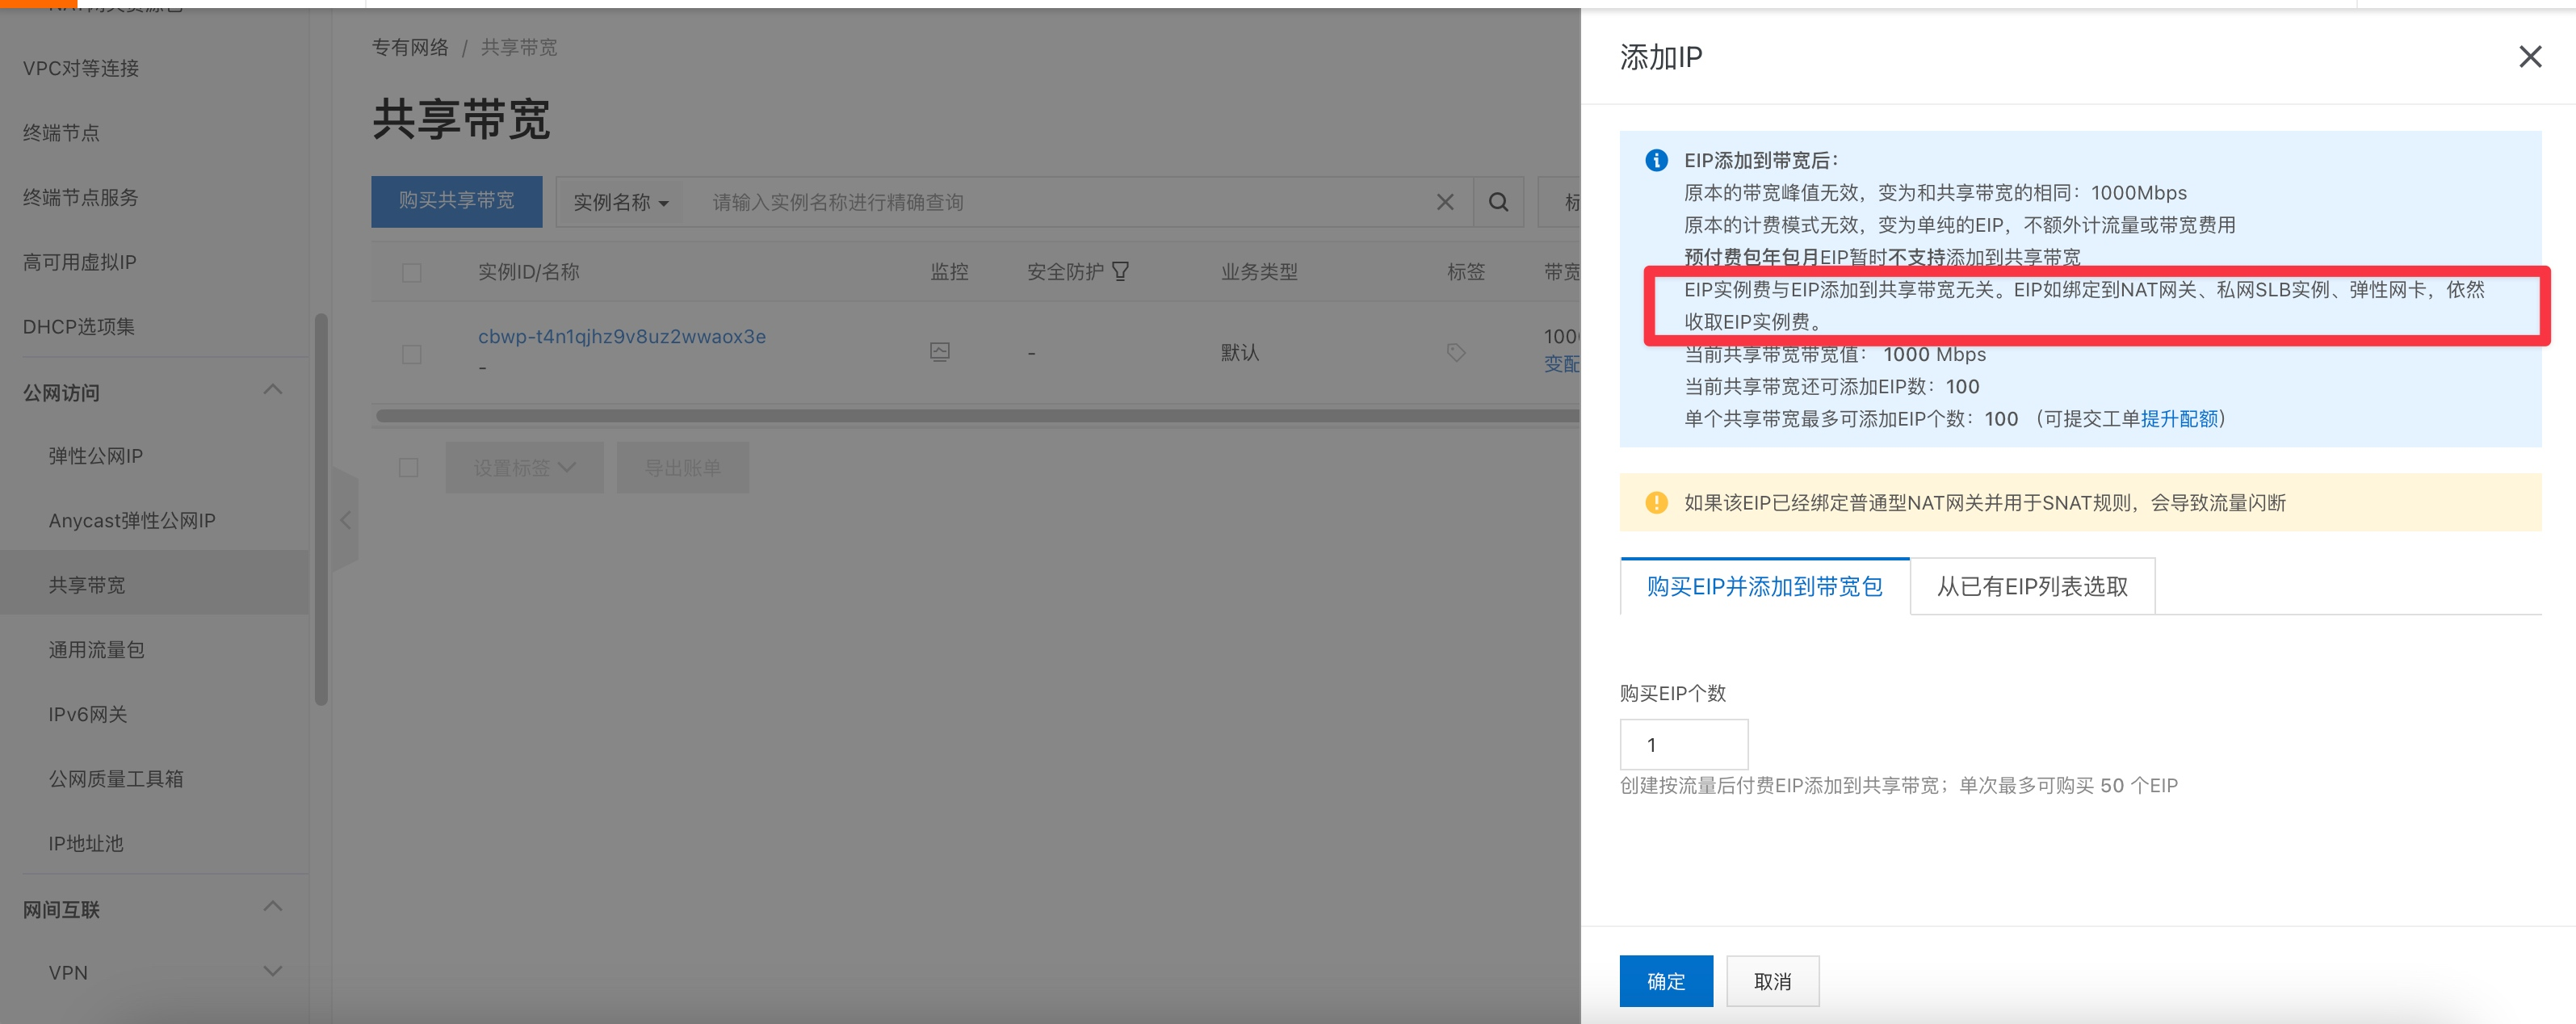Tick the cbwp-t4n1qjhz9v8uz2wwaox3e row checkbox

(411, 354)
